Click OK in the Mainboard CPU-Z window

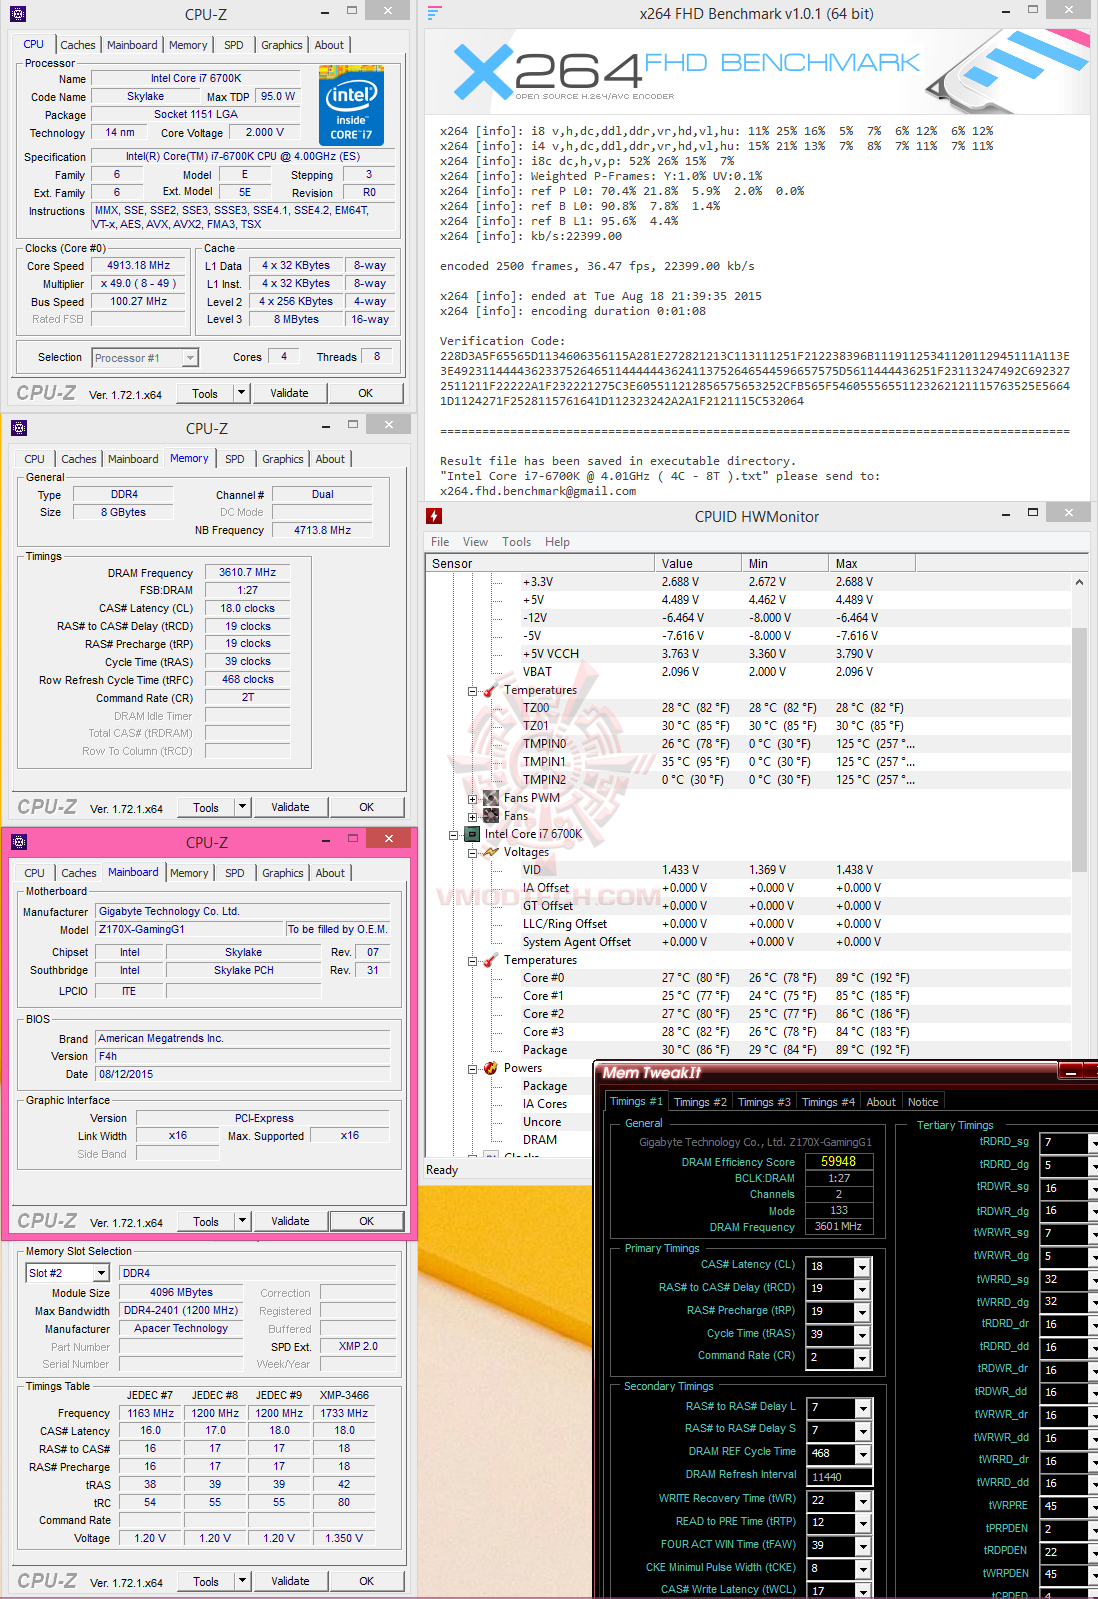coord(367,1221)
